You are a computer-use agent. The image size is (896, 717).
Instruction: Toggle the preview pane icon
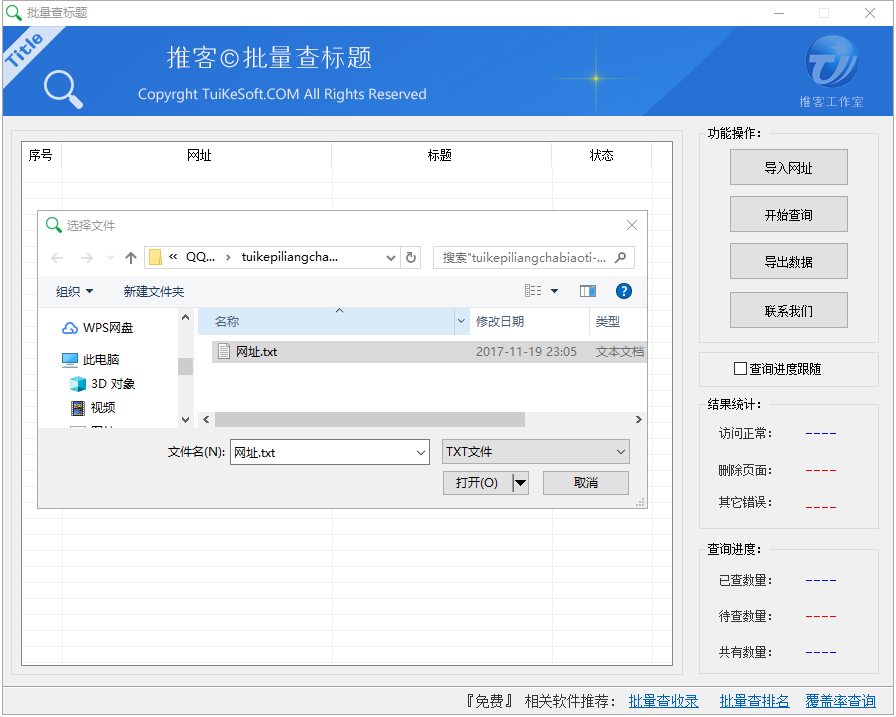pyautogui.click(x=587, y=291)
